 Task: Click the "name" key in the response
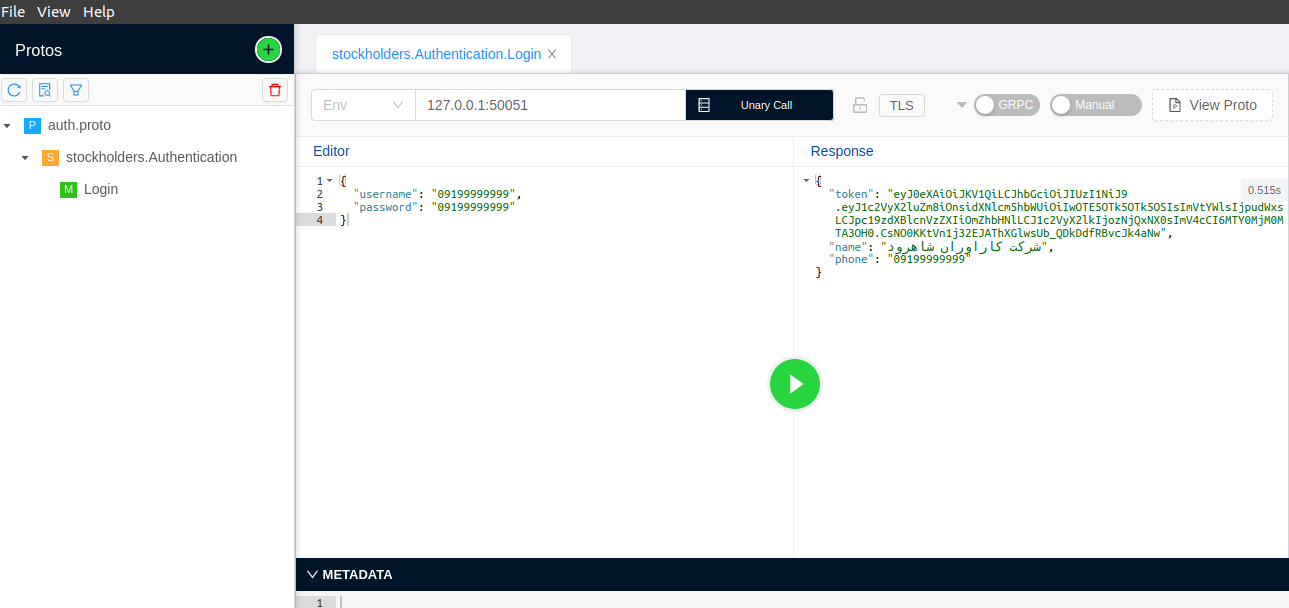(x=847, y=246)
